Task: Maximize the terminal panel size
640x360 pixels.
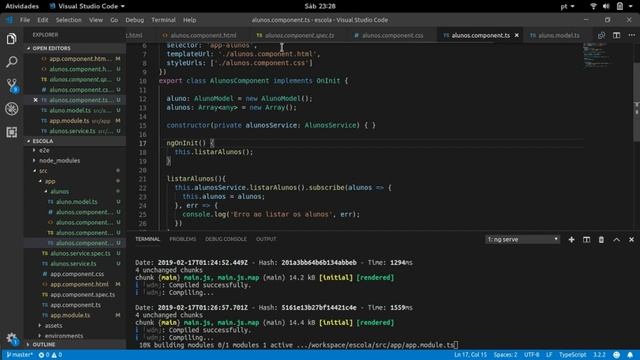Action: (x=616, y=240)
